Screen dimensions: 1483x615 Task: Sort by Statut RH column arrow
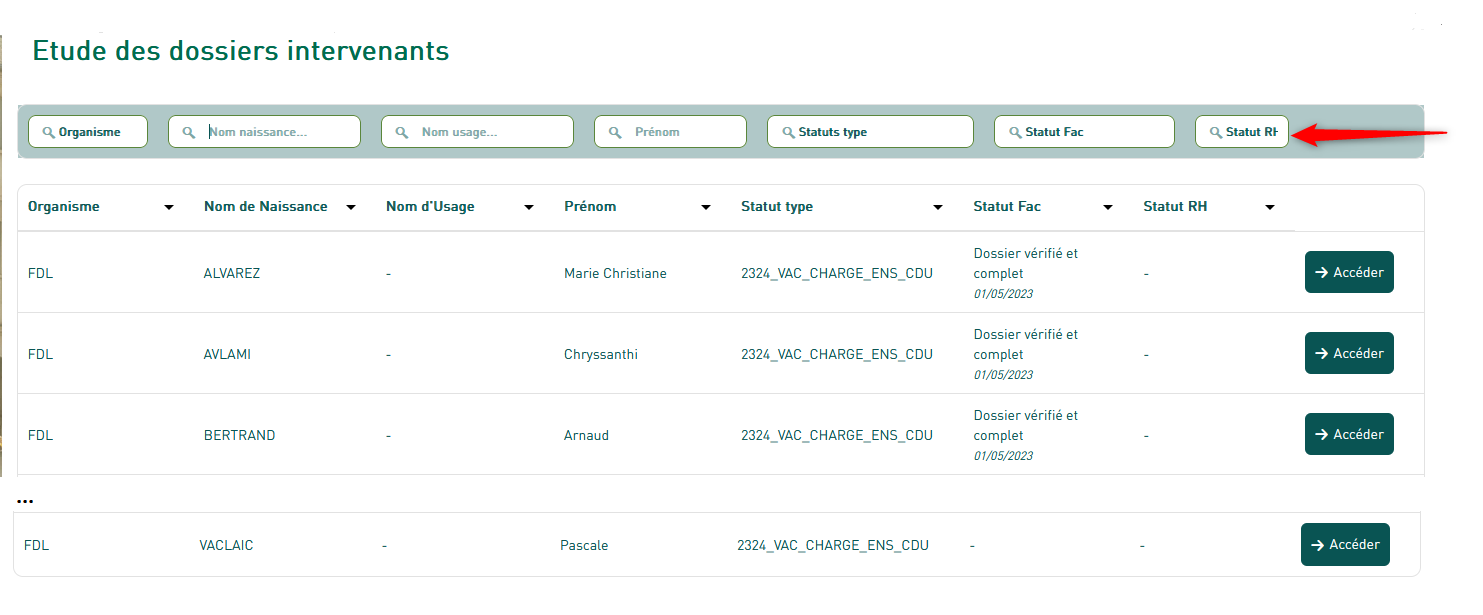pyautogui.click(x=1270, y=208)
